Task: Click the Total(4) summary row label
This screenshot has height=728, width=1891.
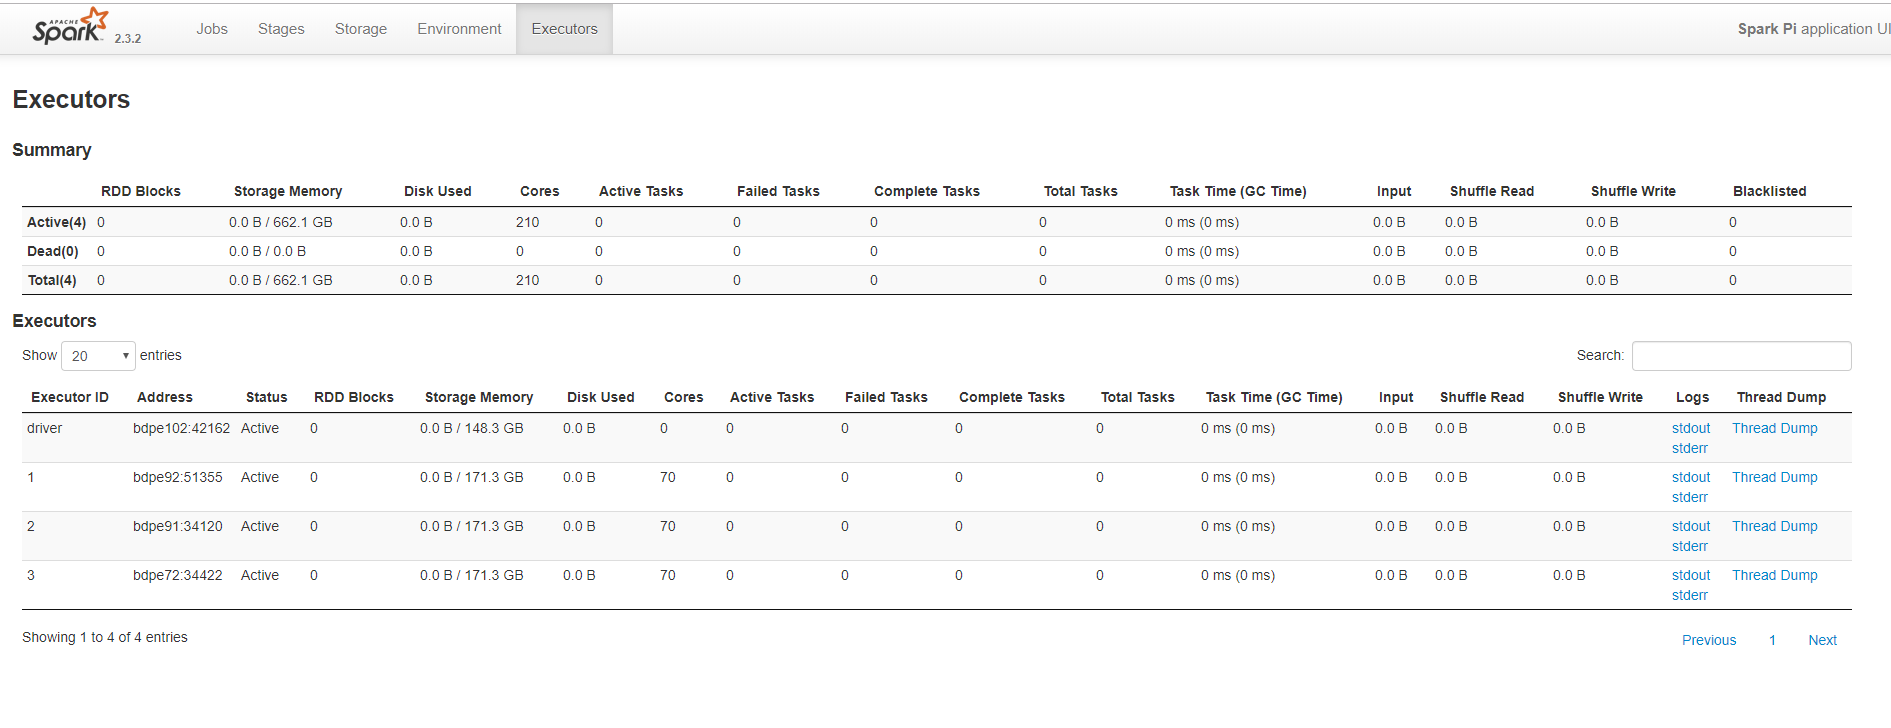Action: click(52, 280)
